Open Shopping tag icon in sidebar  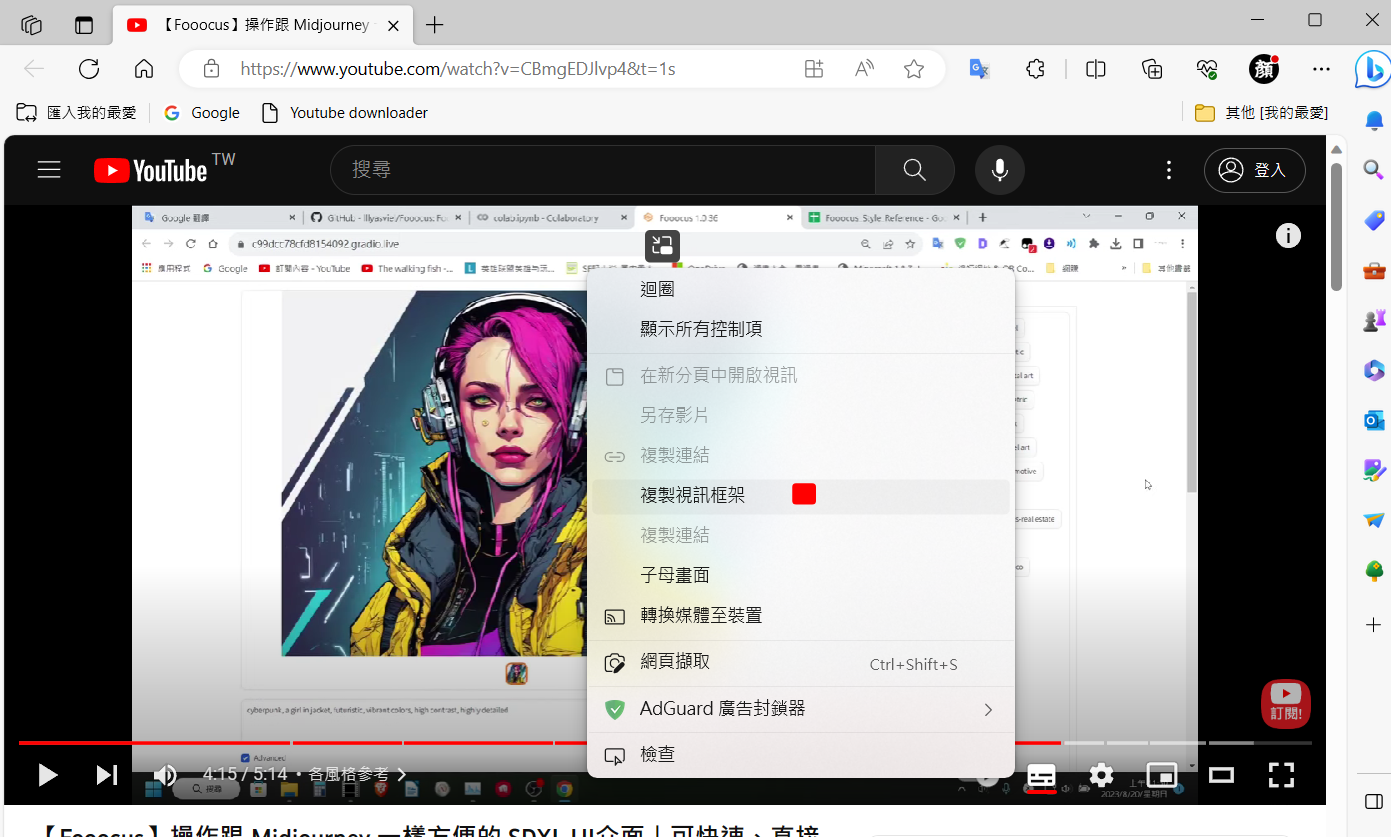click(x=1374, y=221)
